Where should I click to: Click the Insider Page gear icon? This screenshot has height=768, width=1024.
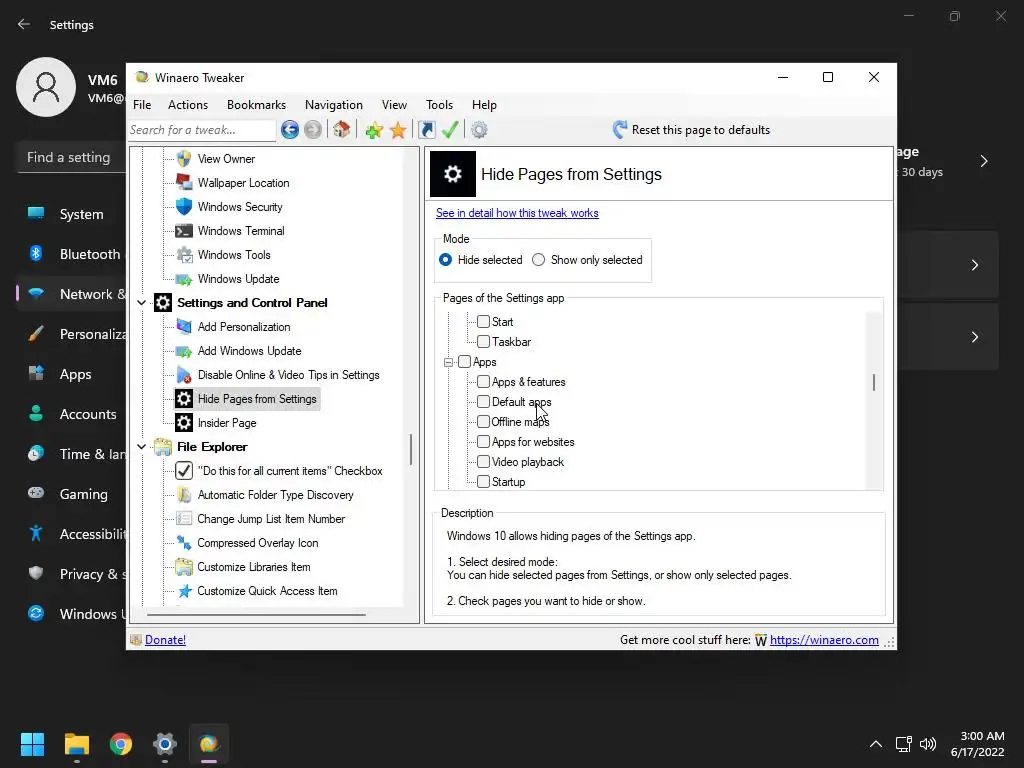click(x=184, y=423)
